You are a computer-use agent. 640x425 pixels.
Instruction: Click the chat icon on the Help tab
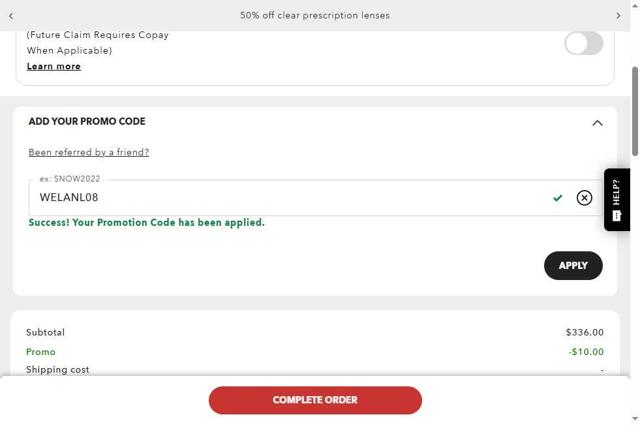coord(617,216)
